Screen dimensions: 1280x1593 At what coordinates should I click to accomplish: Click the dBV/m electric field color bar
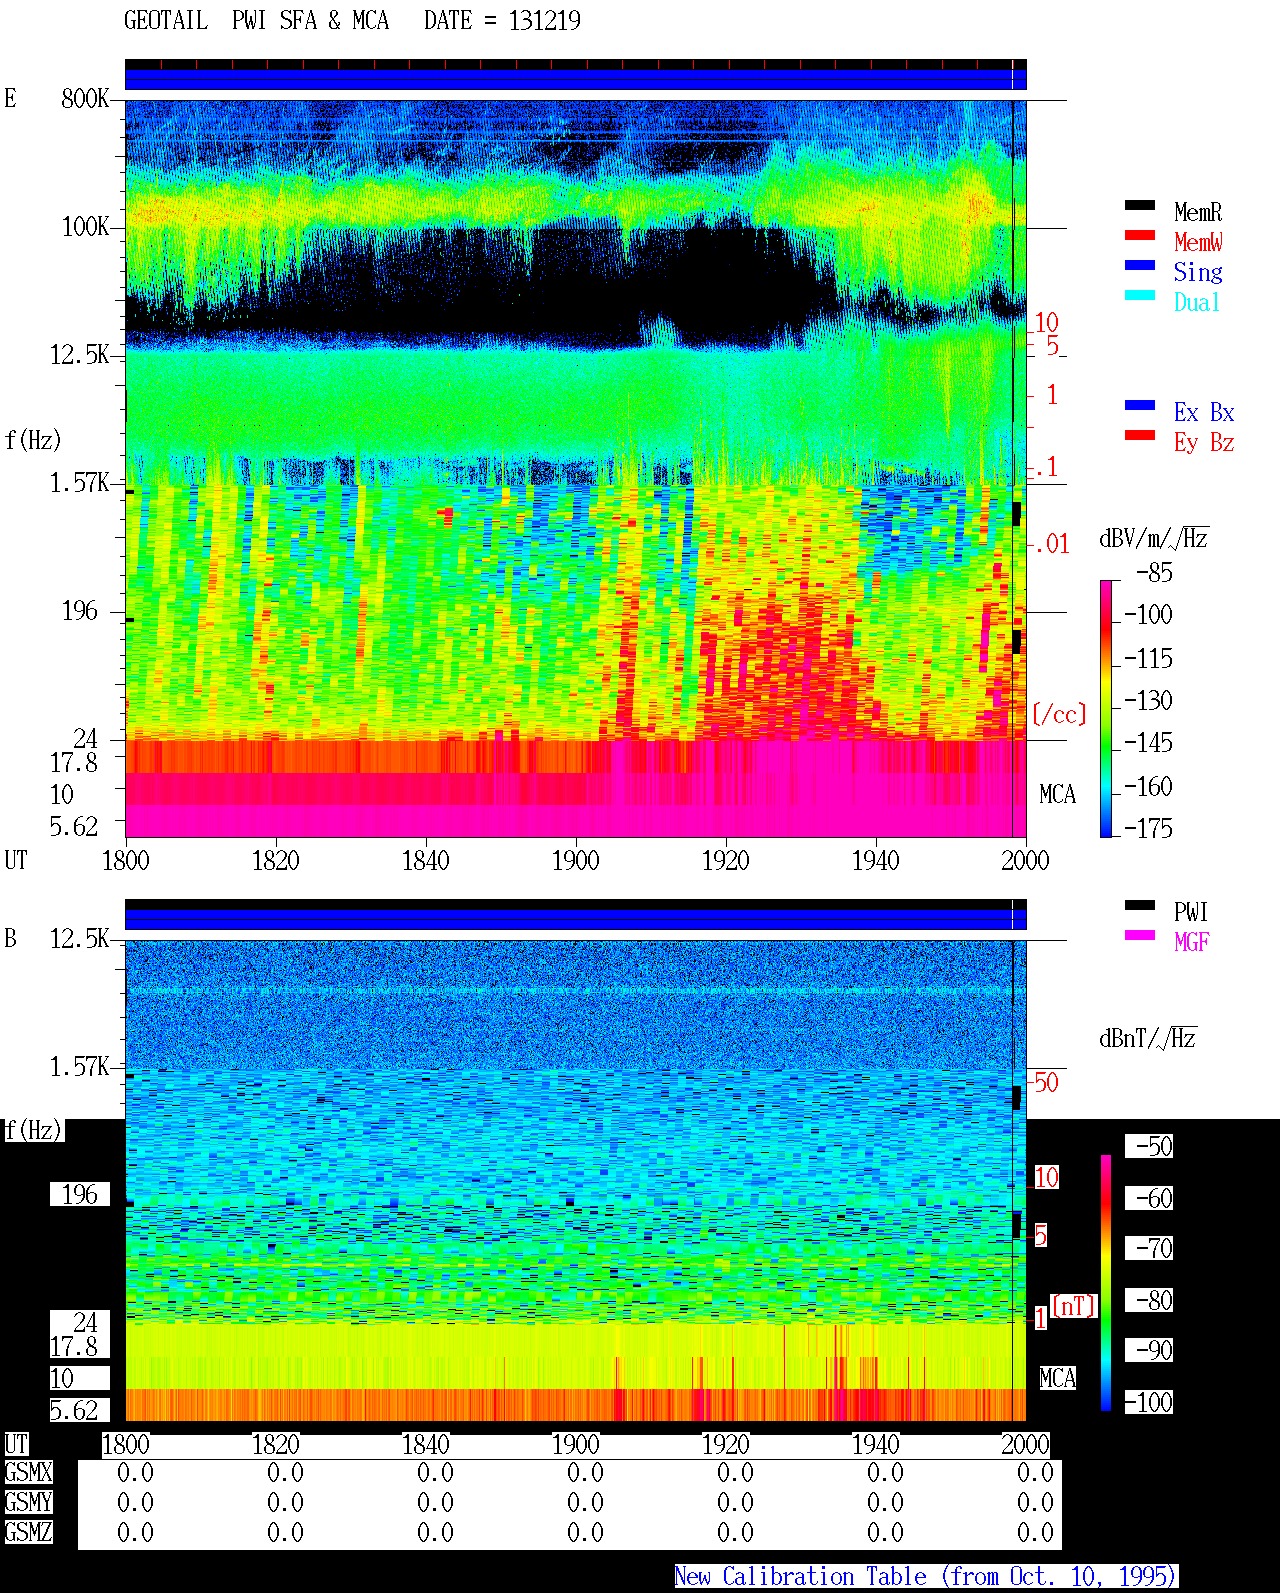point(1106,708)
